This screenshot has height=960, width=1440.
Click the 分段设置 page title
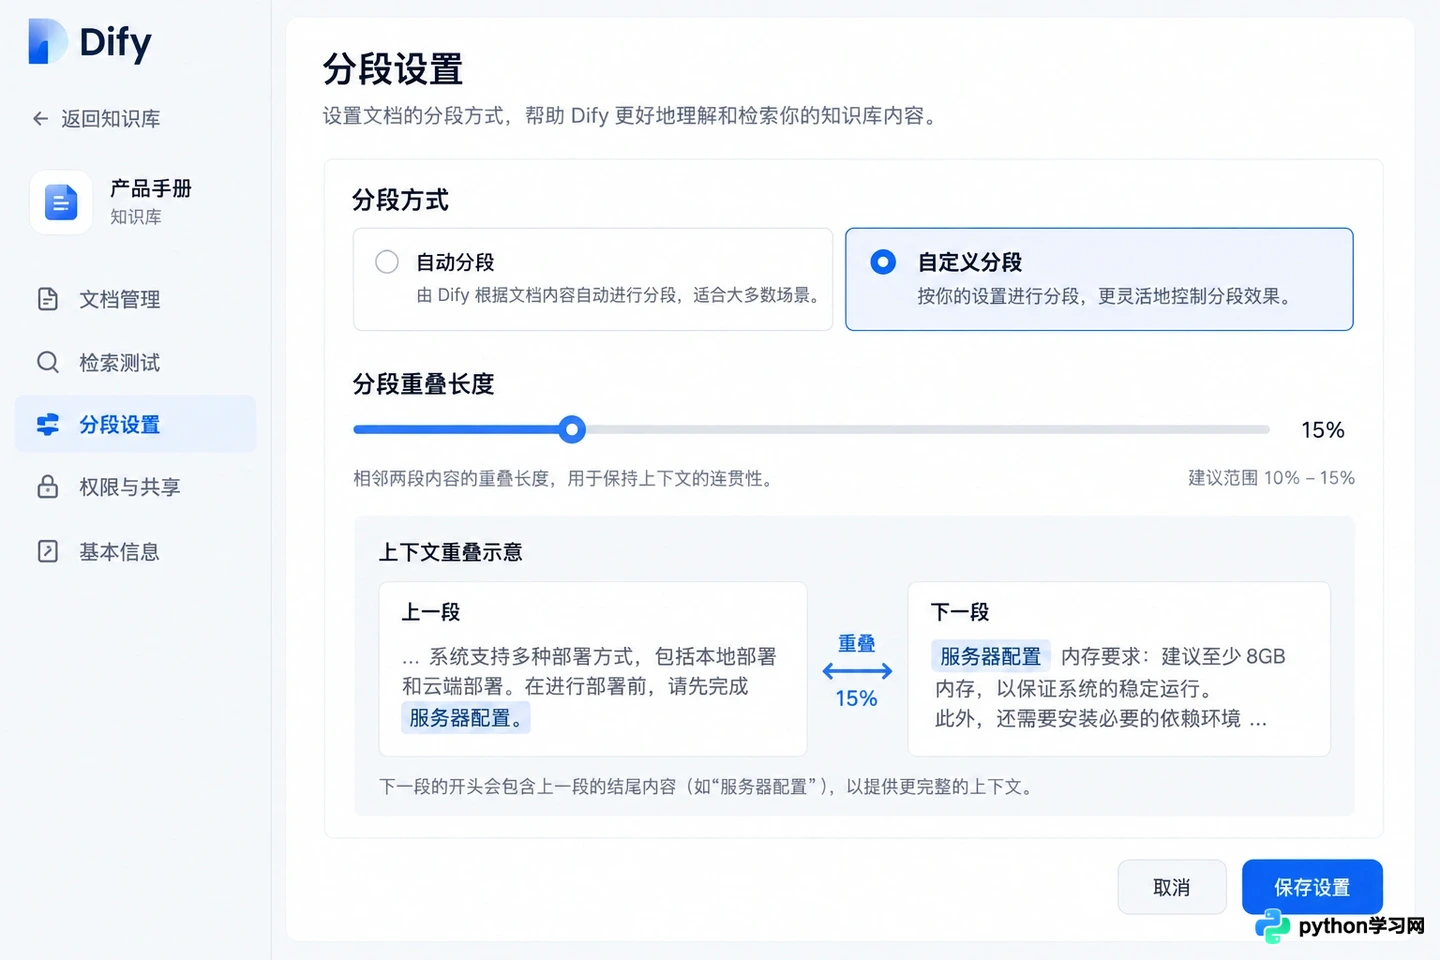point(393,69)
